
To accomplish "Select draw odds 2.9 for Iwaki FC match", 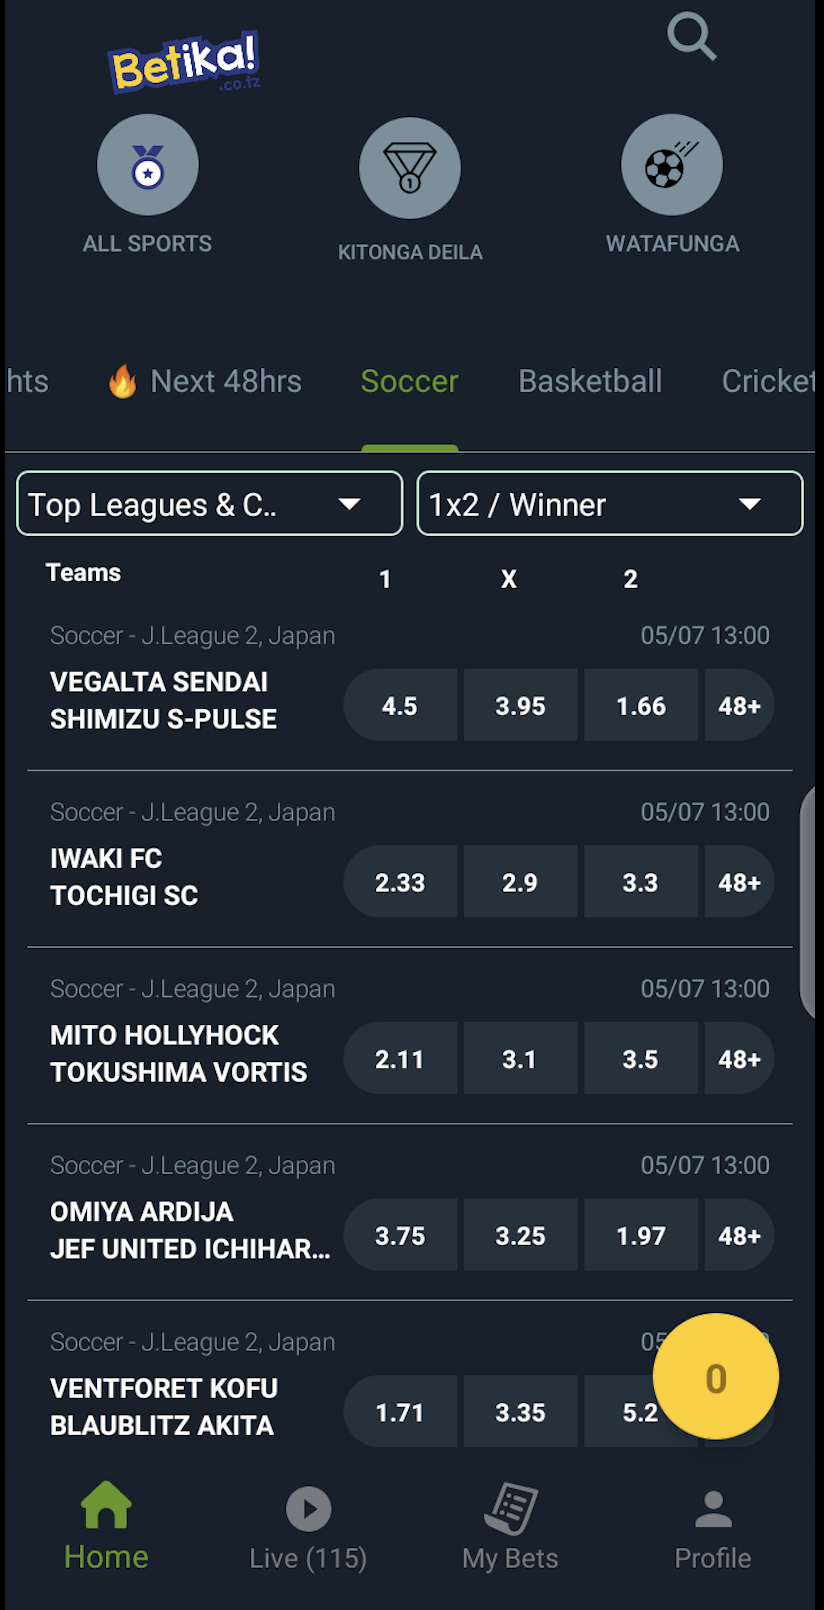I will pos(520,883).
